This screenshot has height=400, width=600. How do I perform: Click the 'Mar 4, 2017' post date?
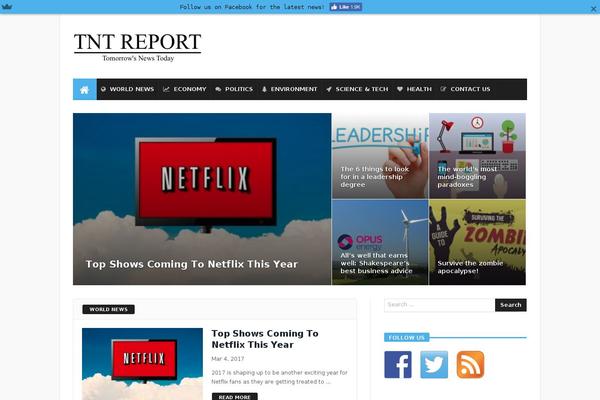228,359
